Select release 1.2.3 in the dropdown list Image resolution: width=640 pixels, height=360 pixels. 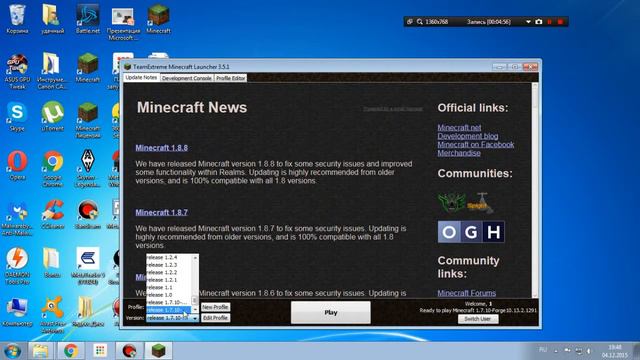(169, 264)
